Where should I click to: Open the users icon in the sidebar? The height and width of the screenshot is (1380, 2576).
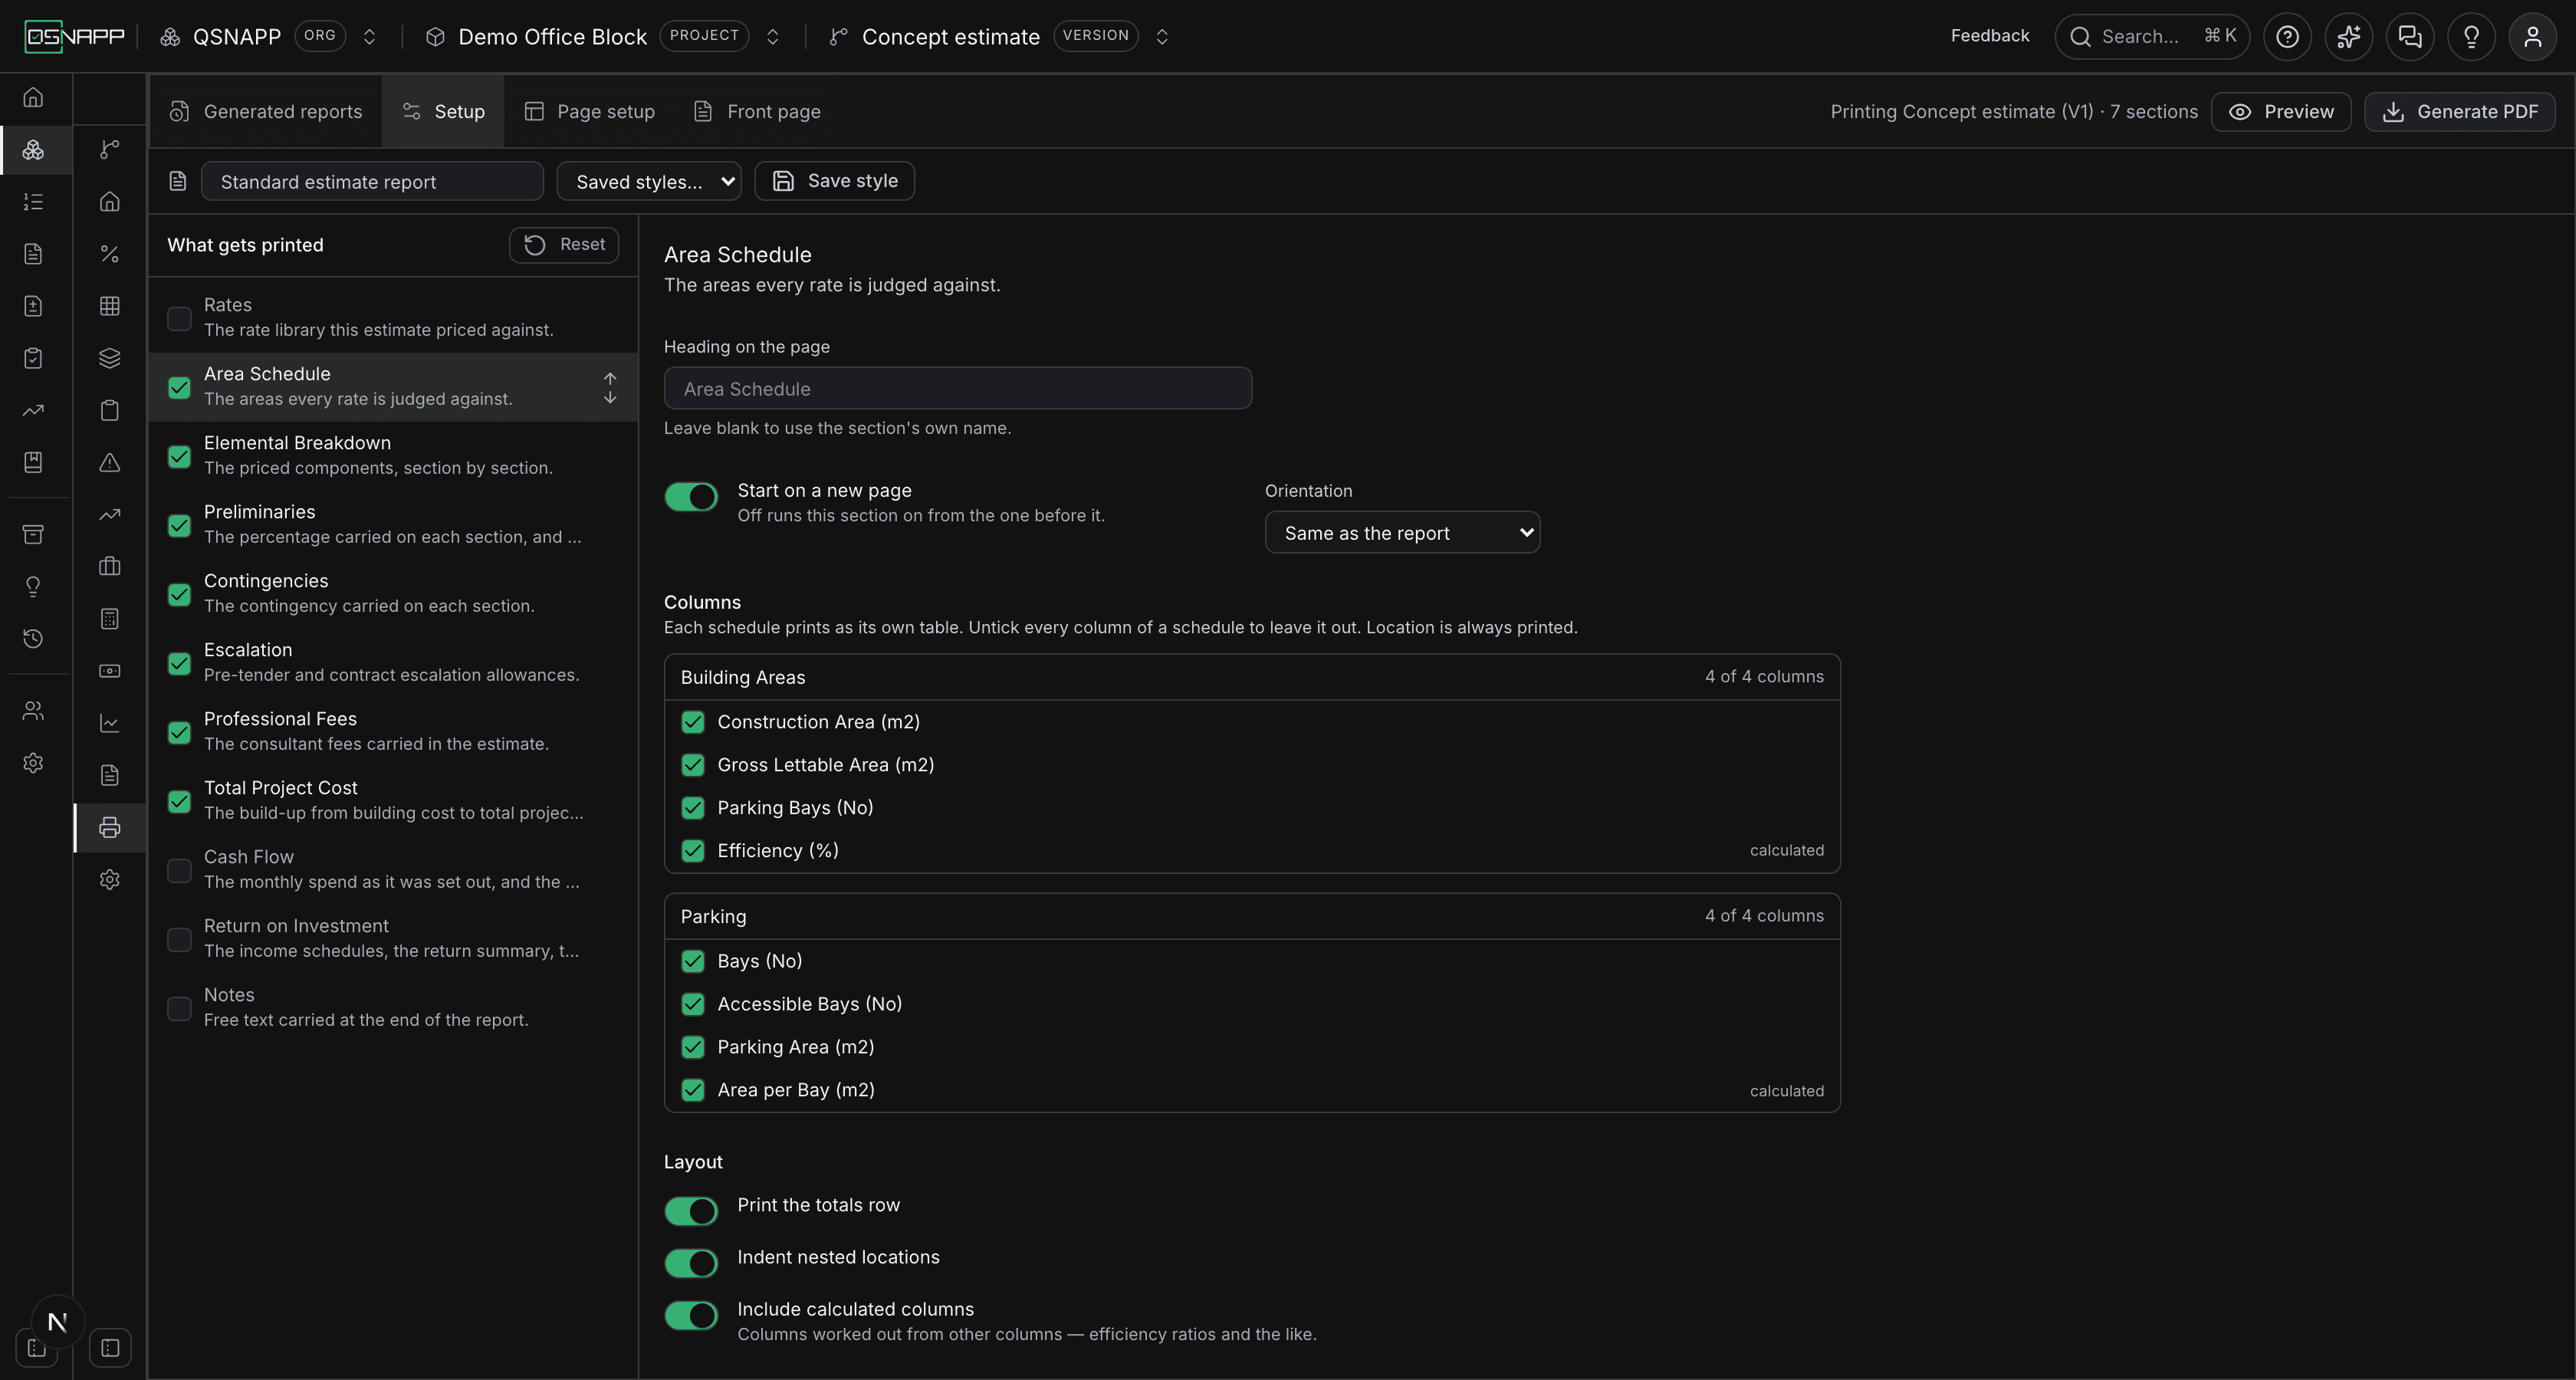point(33,711)
